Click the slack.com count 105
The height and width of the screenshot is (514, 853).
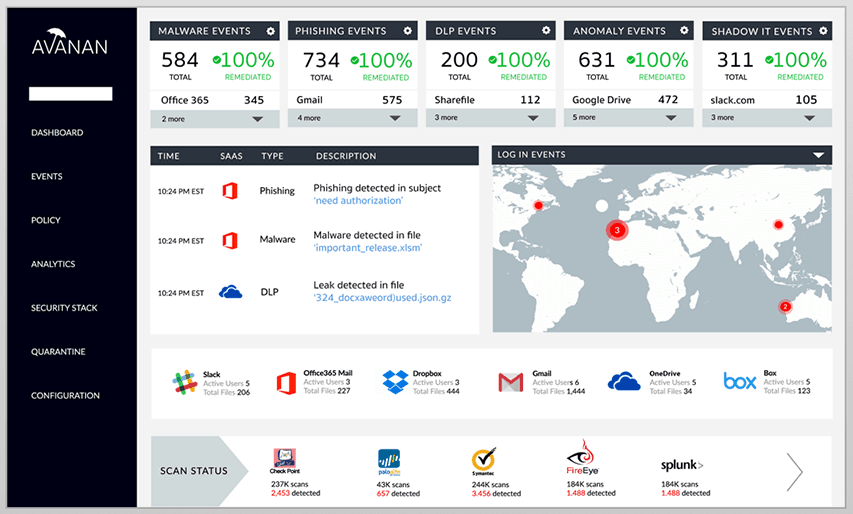pyautogui.click(x=806, y=100)
